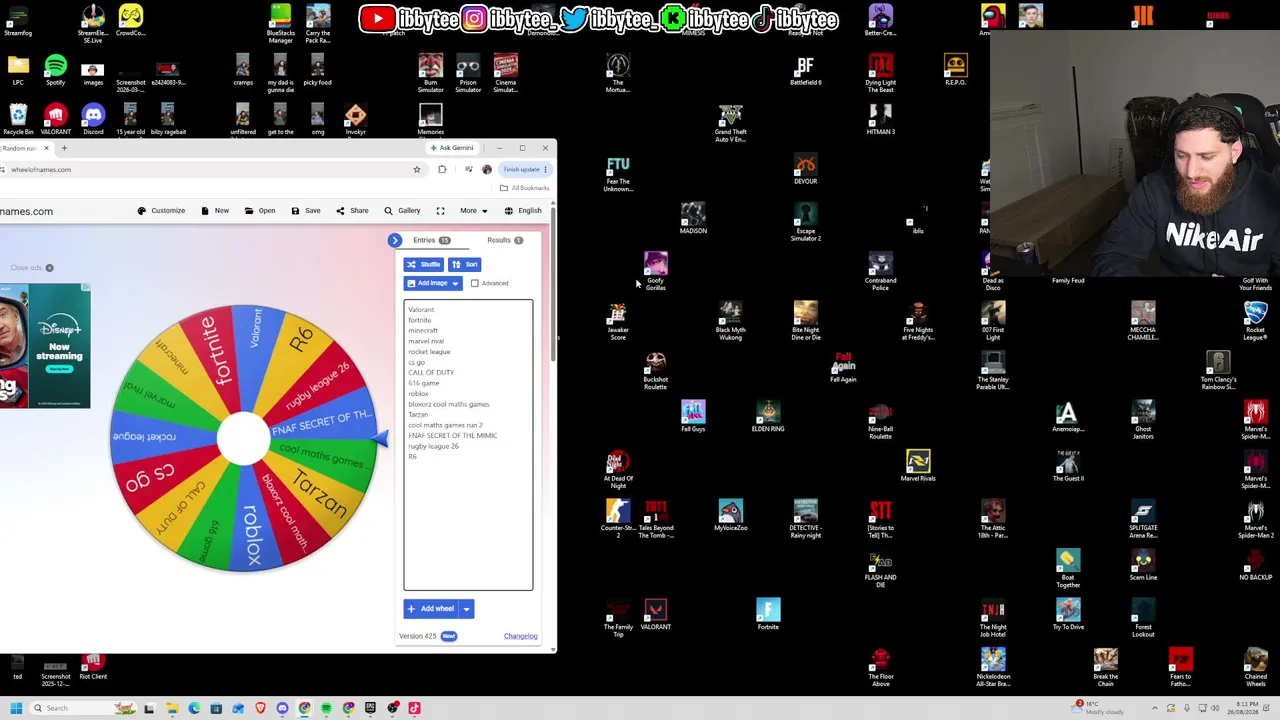Open the Add image dropdown arrow
1280x720 pixels.
[455, 284]
